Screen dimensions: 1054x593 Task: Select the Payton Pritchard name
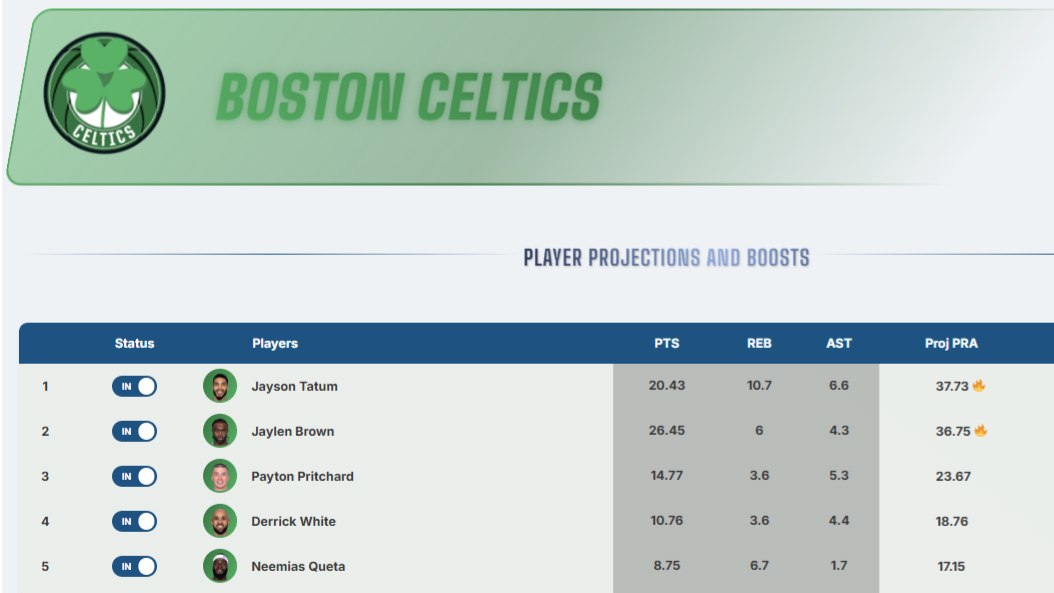(x=302, y=476)
